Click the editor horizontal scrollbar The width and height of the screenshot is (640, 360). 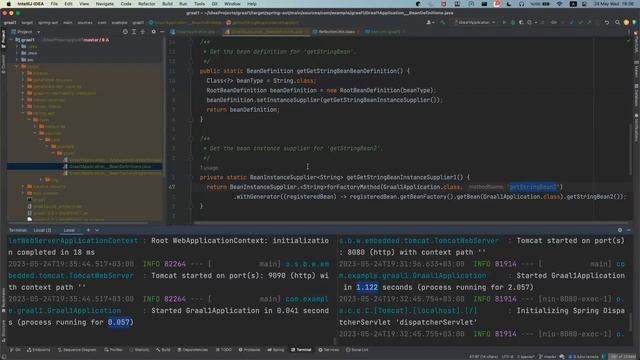pos(410,223)
